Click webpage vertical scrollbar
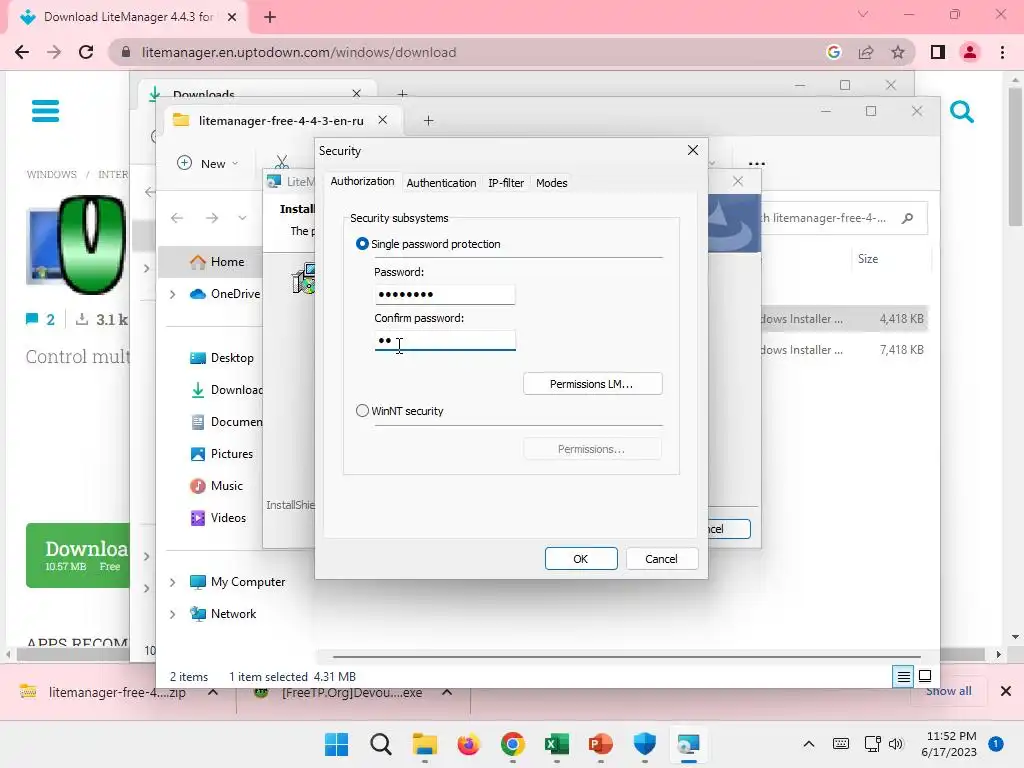 click(x=1015, y=157)
